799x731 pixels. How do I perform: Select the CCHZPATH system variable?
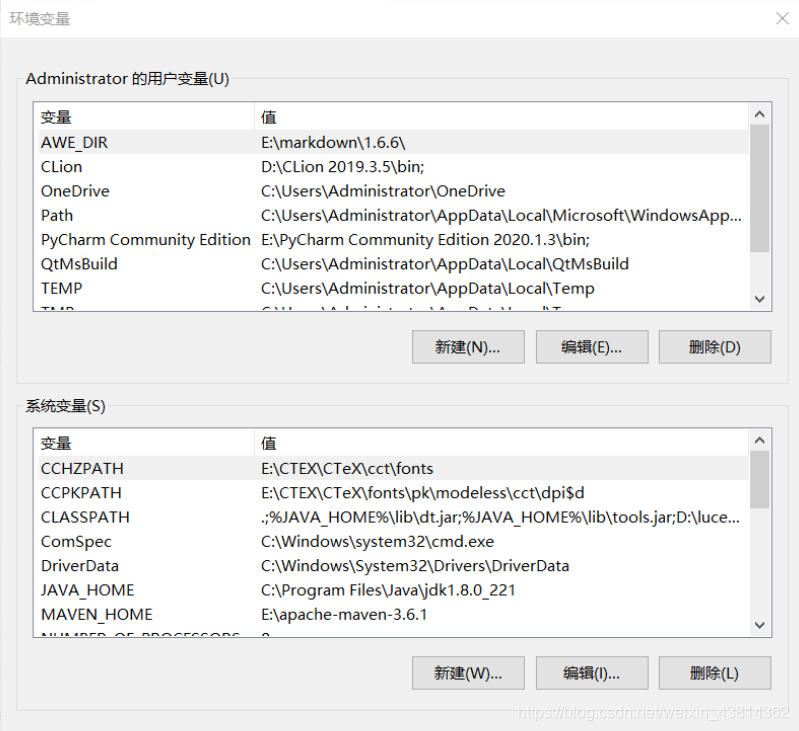coord(393,468)
